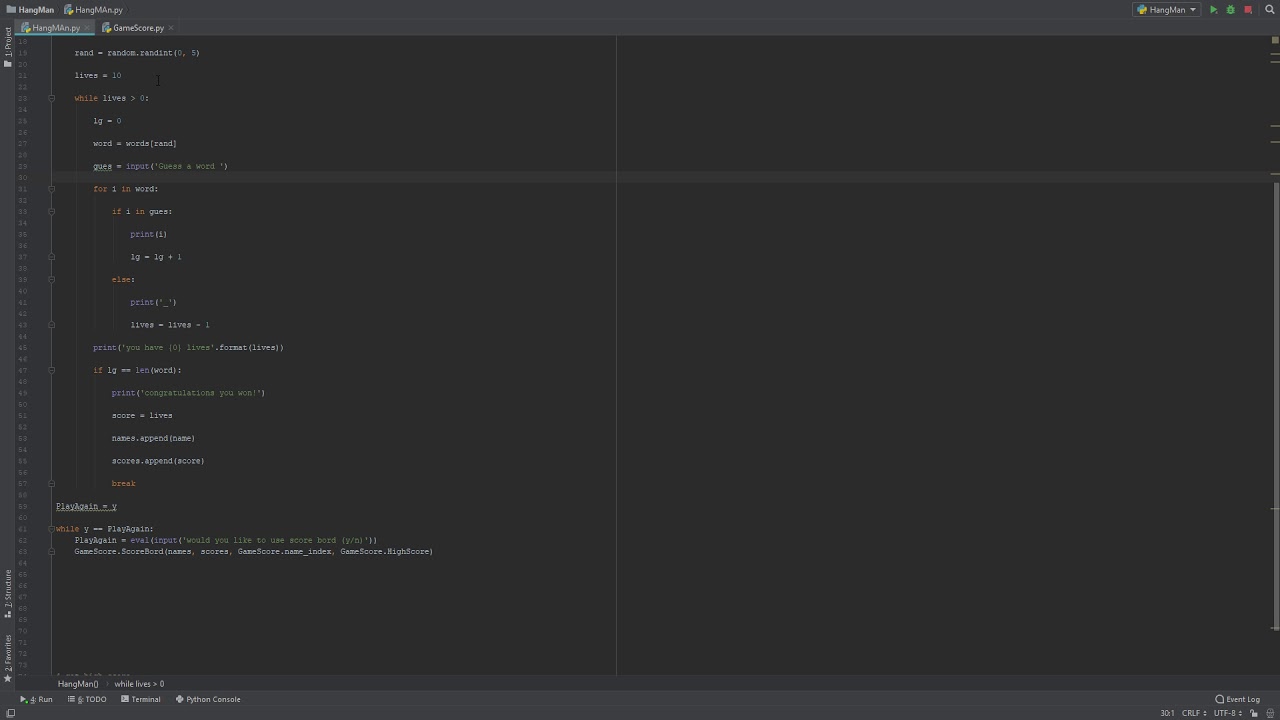The image size is (1280, 720).
Task: Click the 'score = lives' line
Action: (x=142, y=416)
